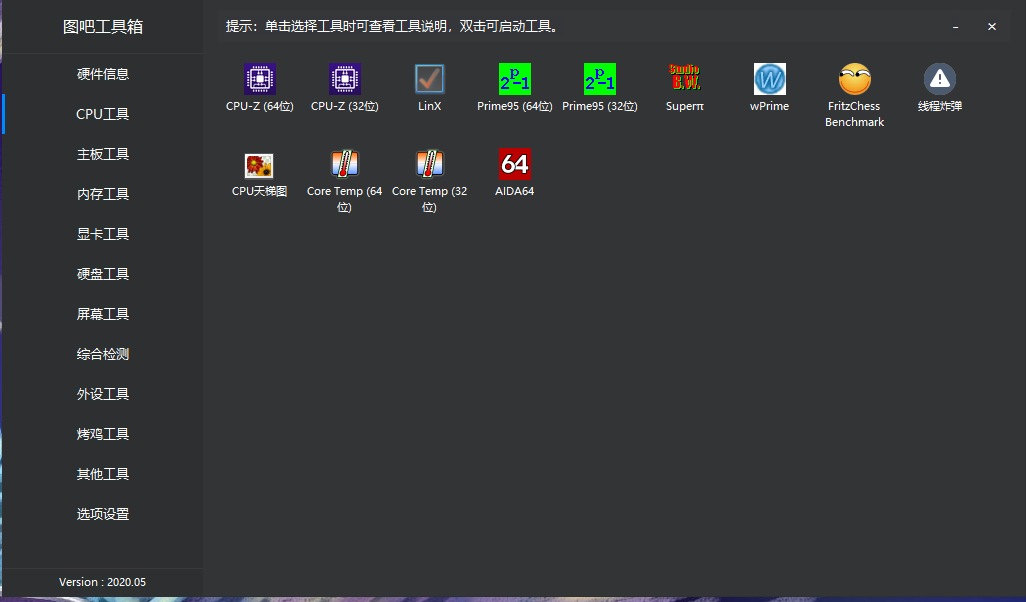Select the wPrime icon
Image resolution: width=1026 pixels, height=602 pixels.
[770, 79]
